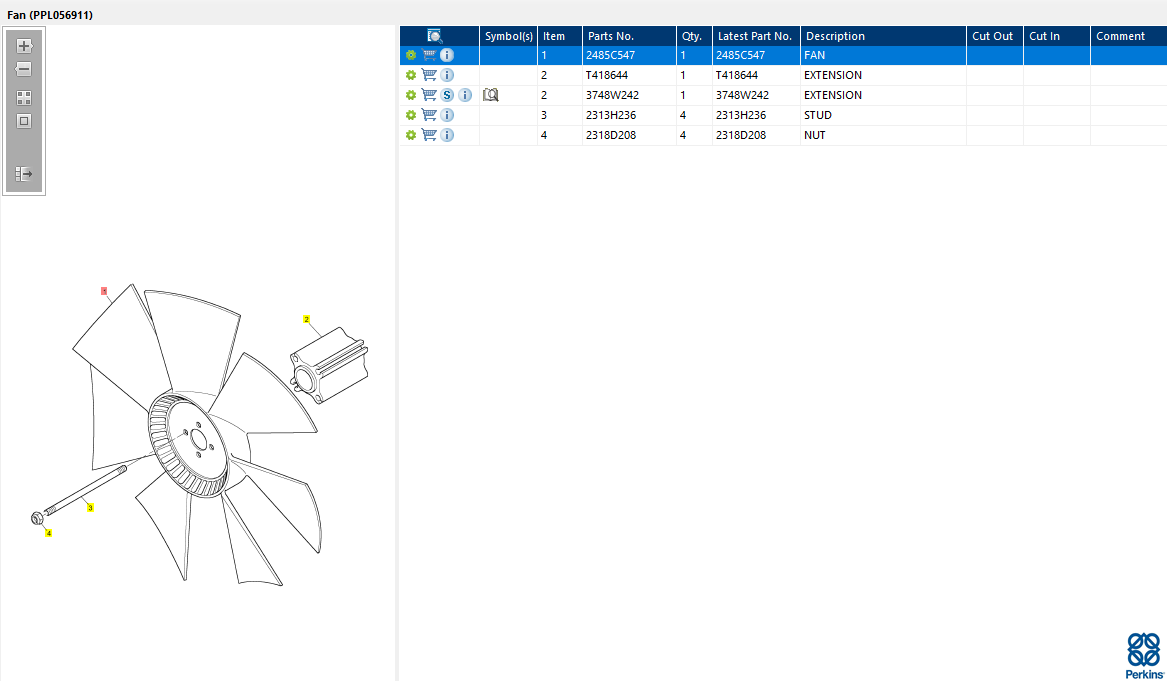Select callout 4 near the nut
This screenshot has width=1167, height=681.
[48, 533]
